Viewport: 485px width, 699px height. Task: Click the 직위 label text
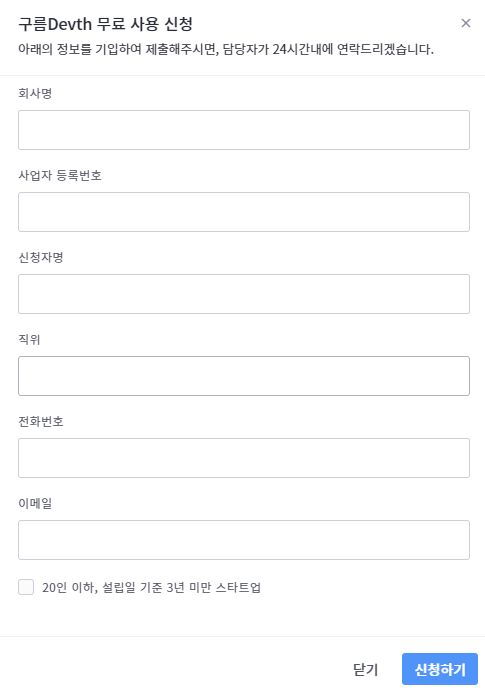pyautogui.click(x=29, y=339)
